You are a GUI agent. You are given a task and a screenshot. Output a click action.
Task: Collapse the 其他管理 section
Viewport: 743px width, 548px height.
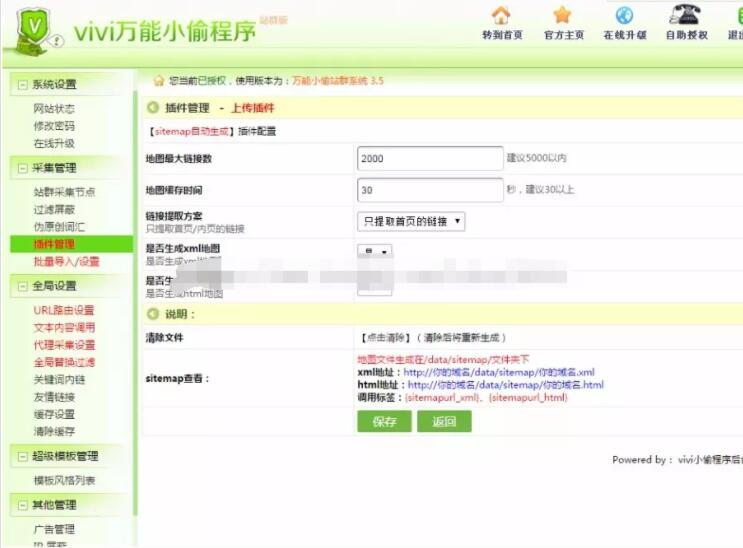tap(22, 505)
